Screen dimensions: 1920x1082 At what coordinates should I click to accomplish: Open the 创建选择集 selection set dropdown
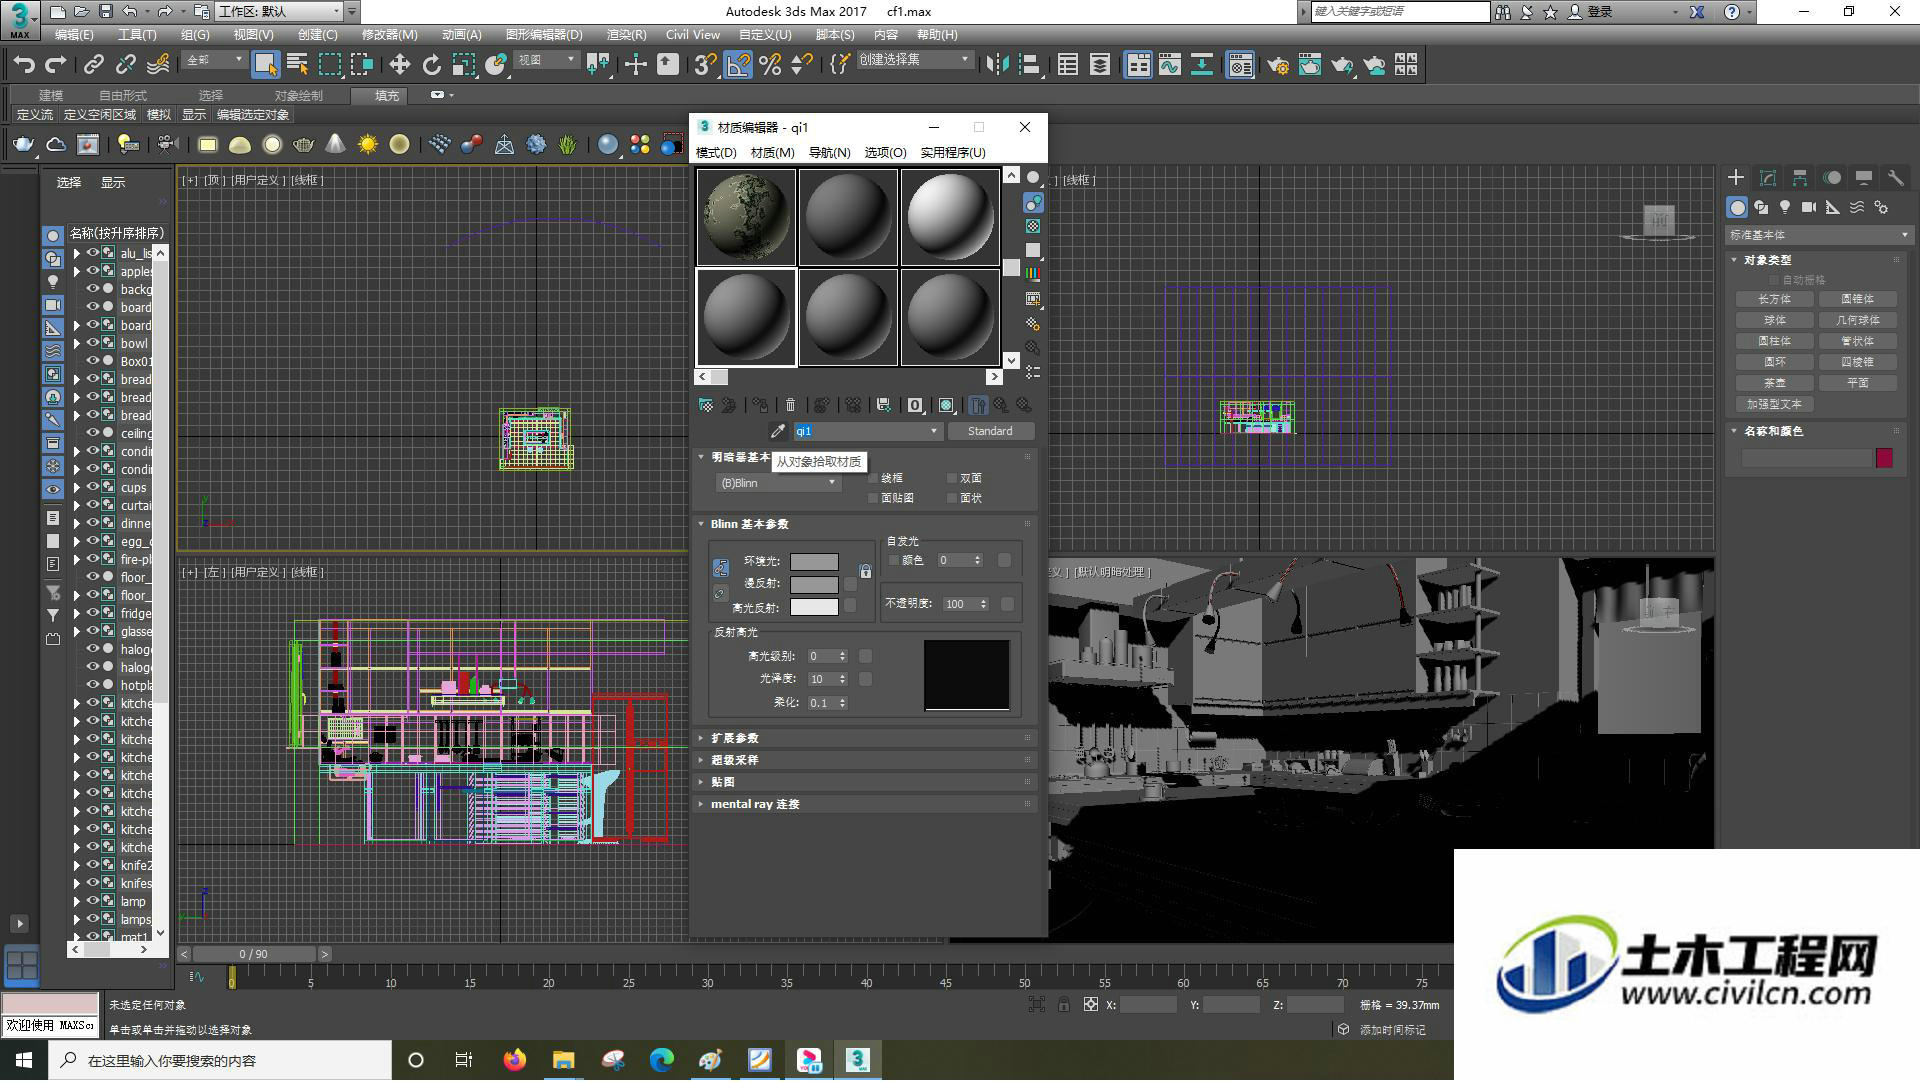[915, 60]
